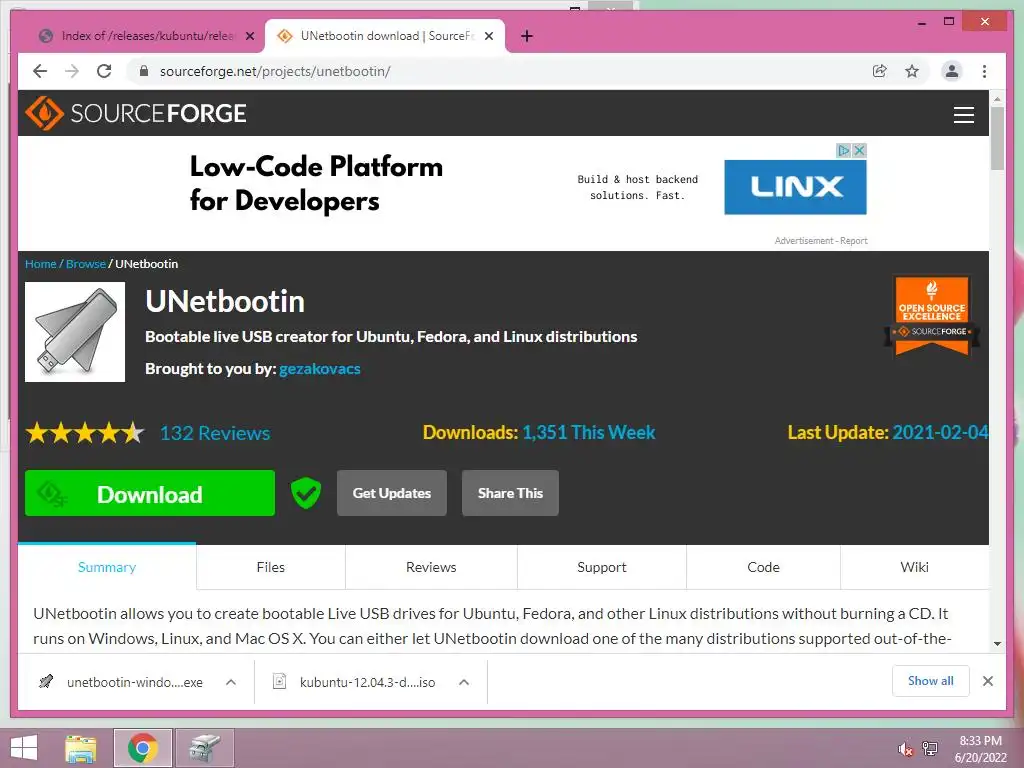The height and width of the screenshot is (768, 1024).
Task: Open the gezakovacs author link
Action: (x=320, y=369)
